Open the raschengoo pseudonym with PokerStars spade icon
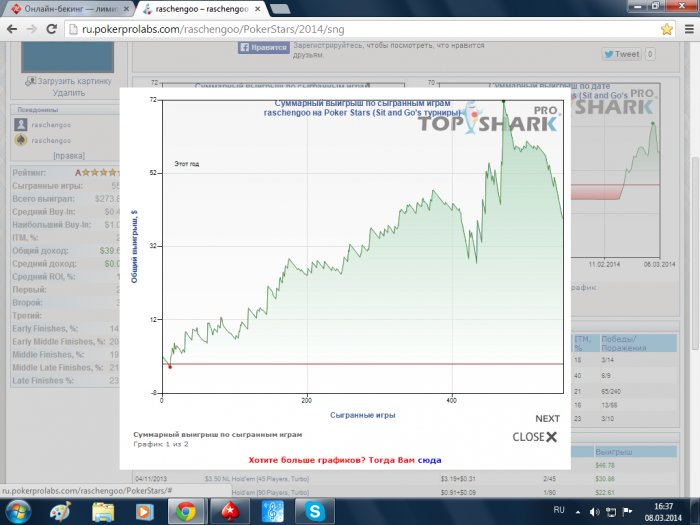Viewport: 700px width, 525px height. point(51,140)
